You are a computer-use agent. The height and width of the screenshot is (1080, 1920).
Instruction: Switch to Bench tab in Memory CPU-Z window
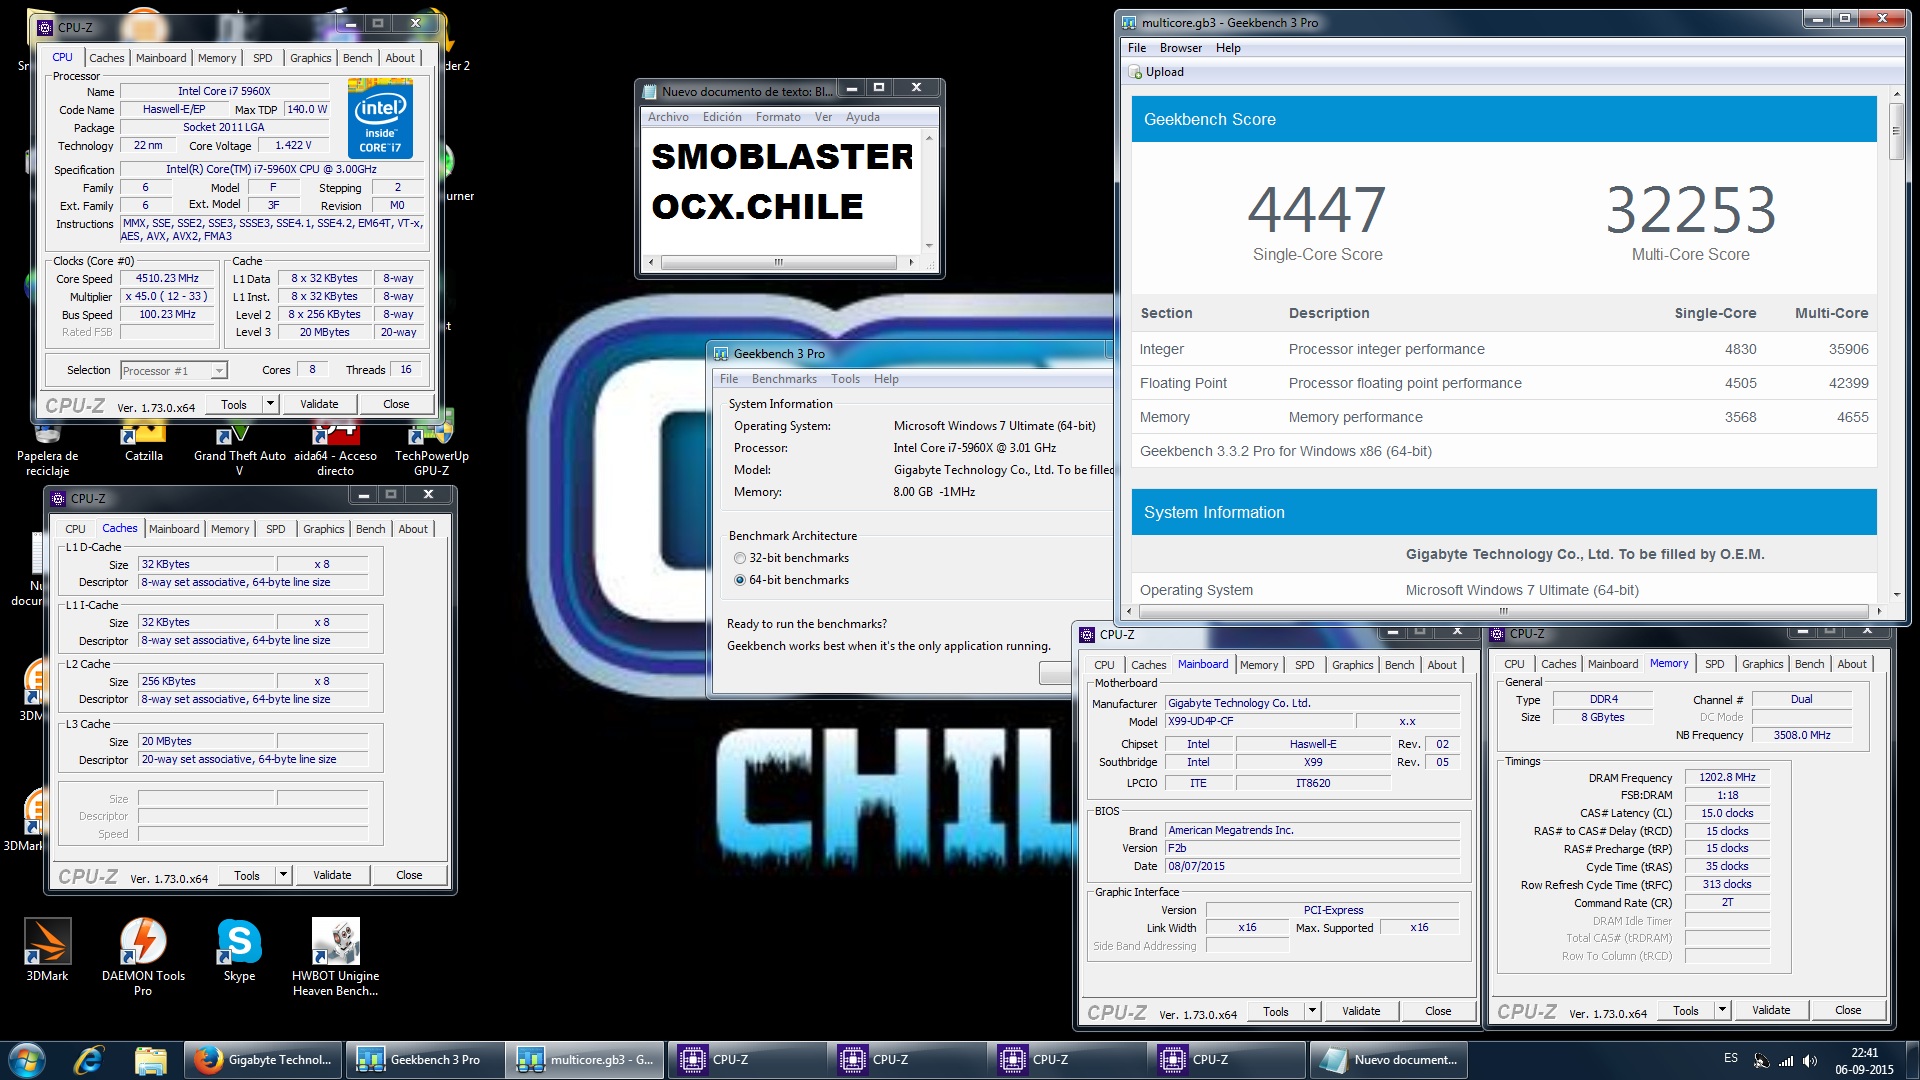tap(1809, 664)
